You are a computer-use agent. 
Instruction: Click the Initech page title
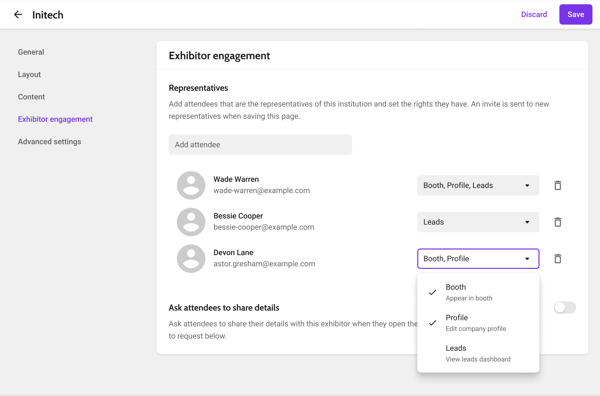pyautogui.click(x=48, y=15)
